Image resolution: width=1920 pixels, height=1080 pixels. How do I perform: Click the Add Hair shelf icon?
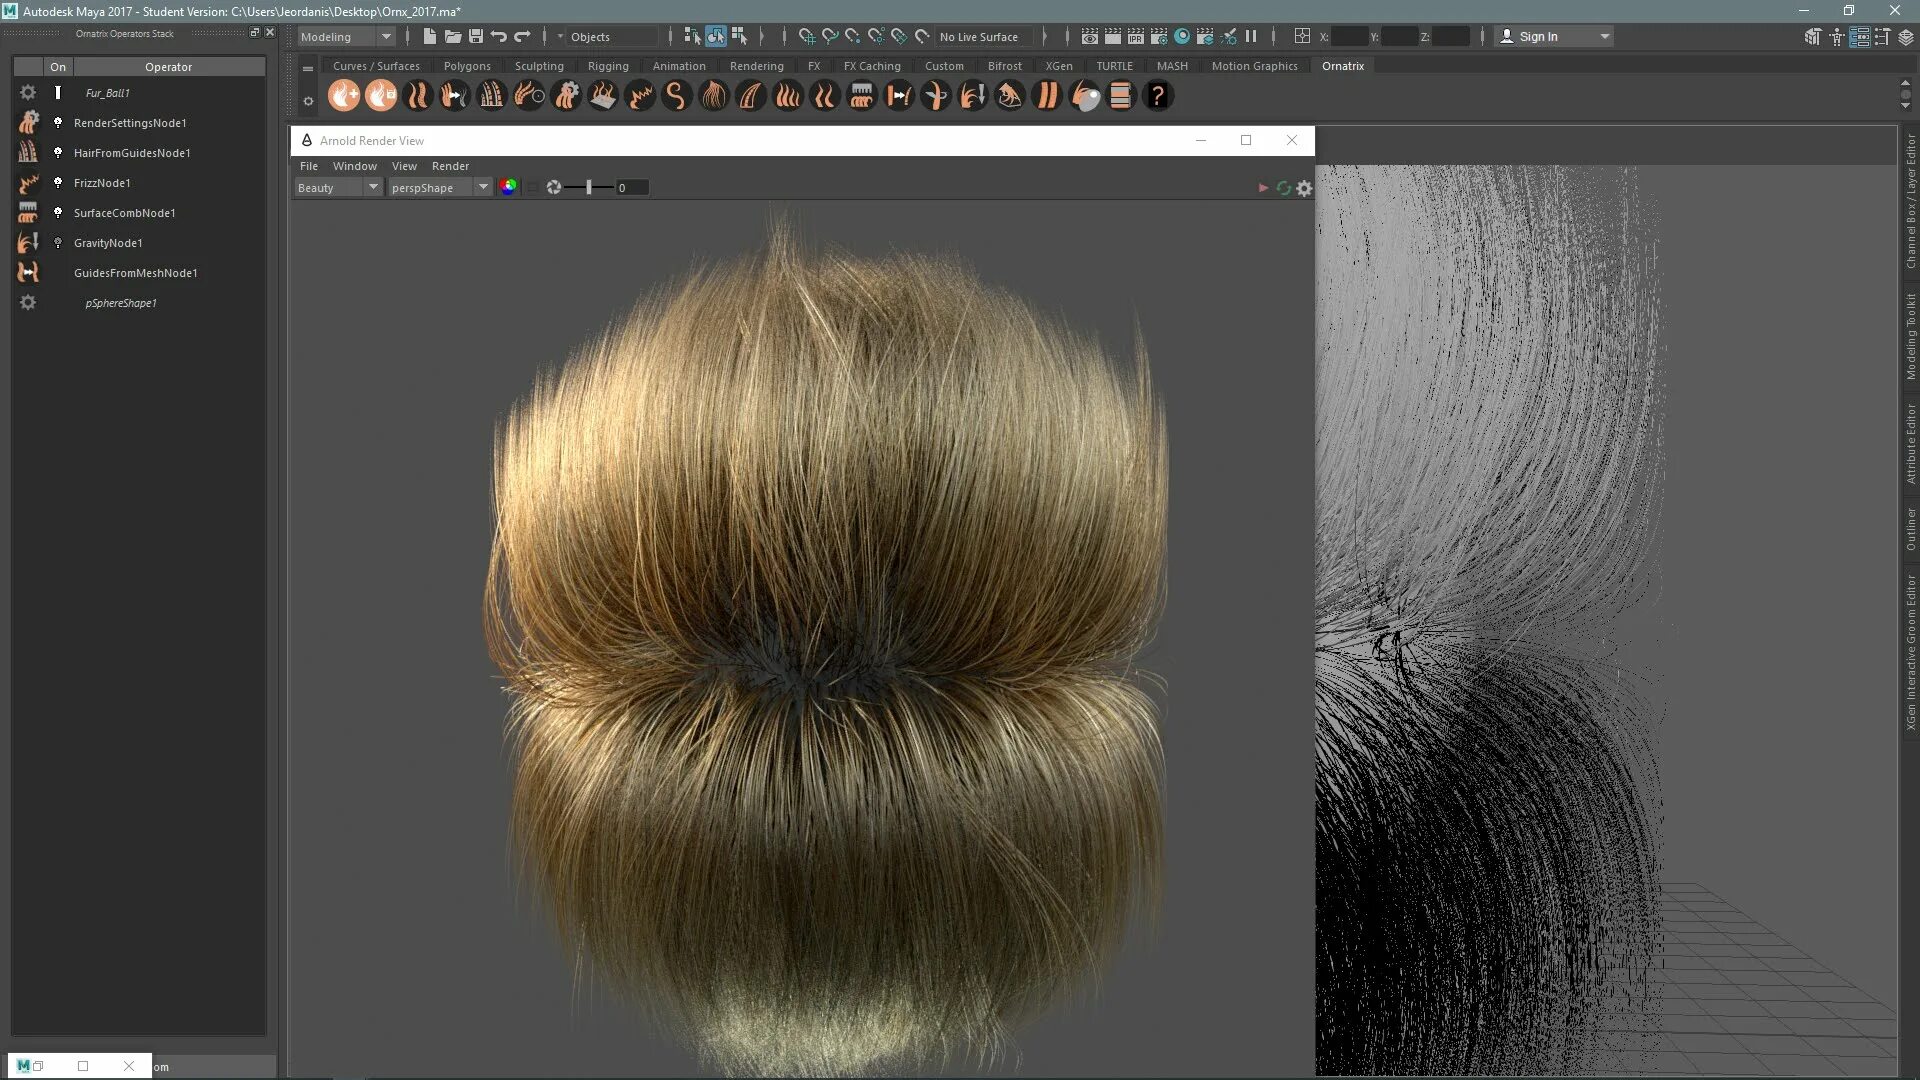click(x=344, y=96)
